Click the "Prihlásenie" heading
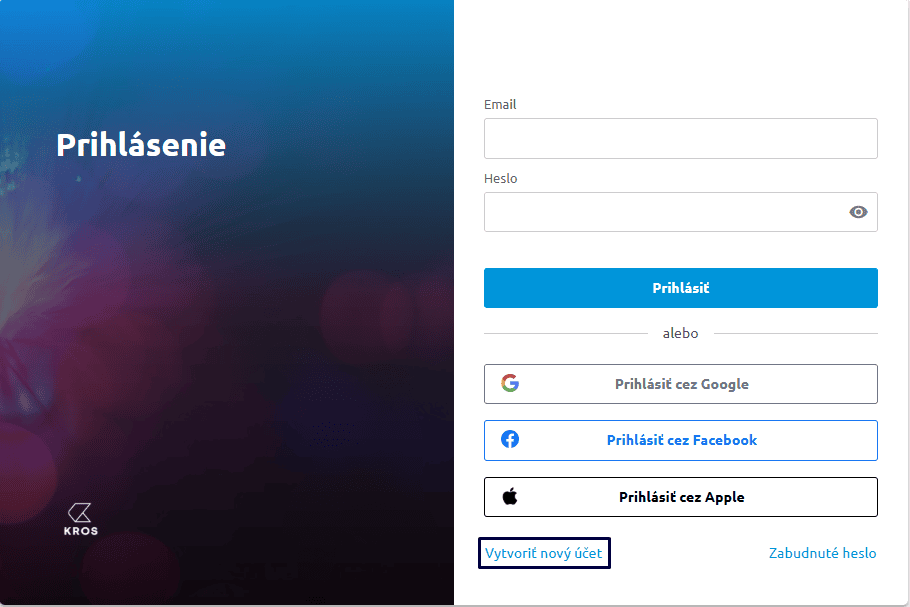910x607 pixels. [x=141, y=145]
